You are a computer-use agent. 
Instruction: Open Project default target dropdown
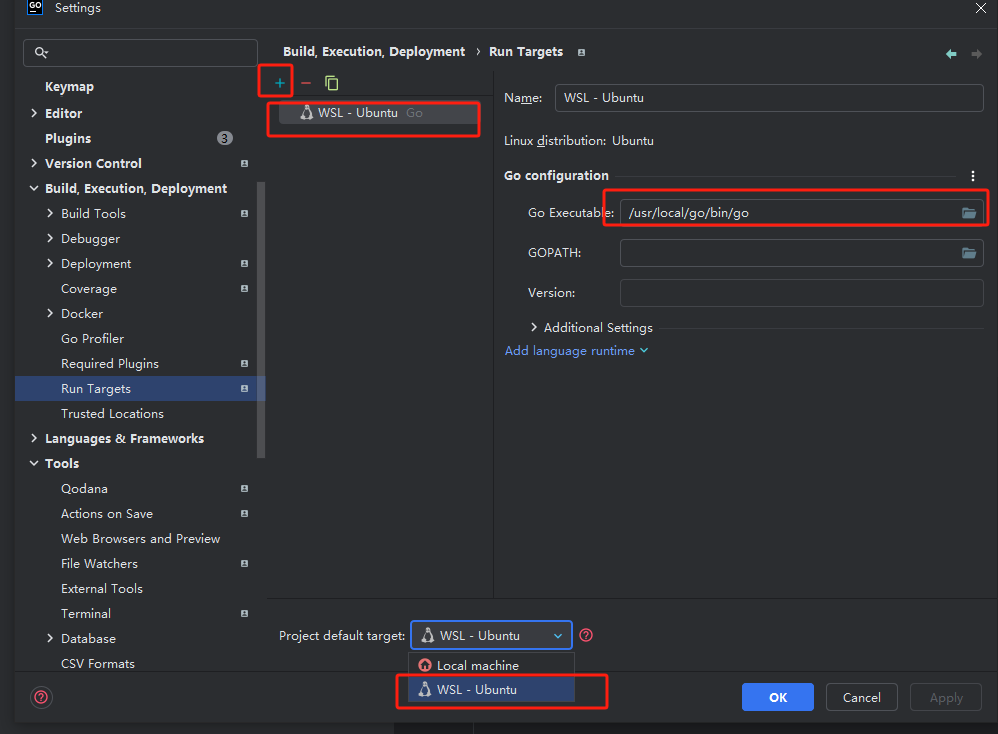(x=491, y=635)
